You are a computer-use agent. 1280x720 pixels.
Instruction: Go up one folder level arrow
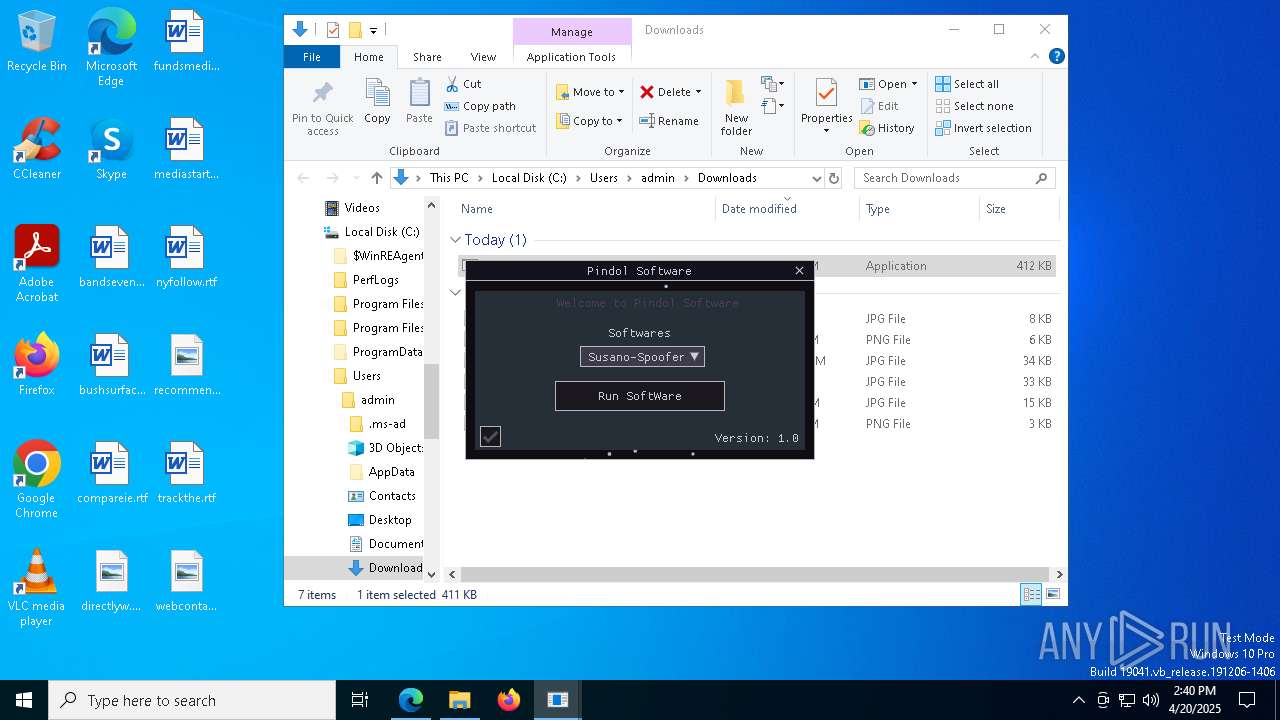pos(376,178)
